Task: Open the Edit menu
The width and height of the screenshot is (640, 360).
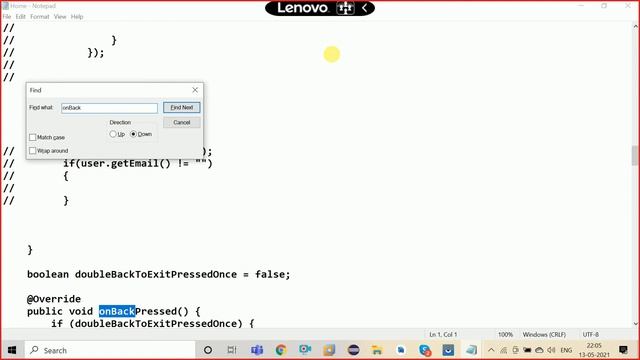Action: 20,17
